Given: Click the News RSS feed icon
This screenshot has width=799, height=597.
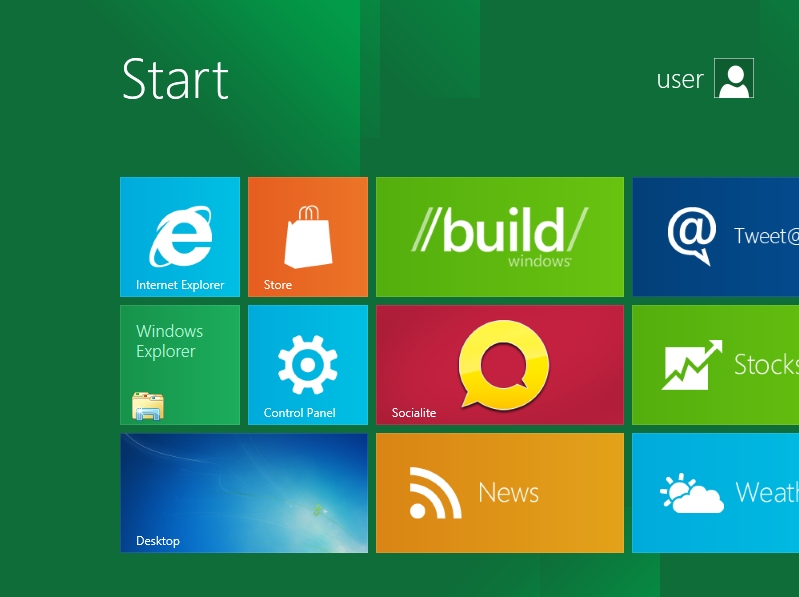Looking at the screenshot, I should click(x=435, y=493).
